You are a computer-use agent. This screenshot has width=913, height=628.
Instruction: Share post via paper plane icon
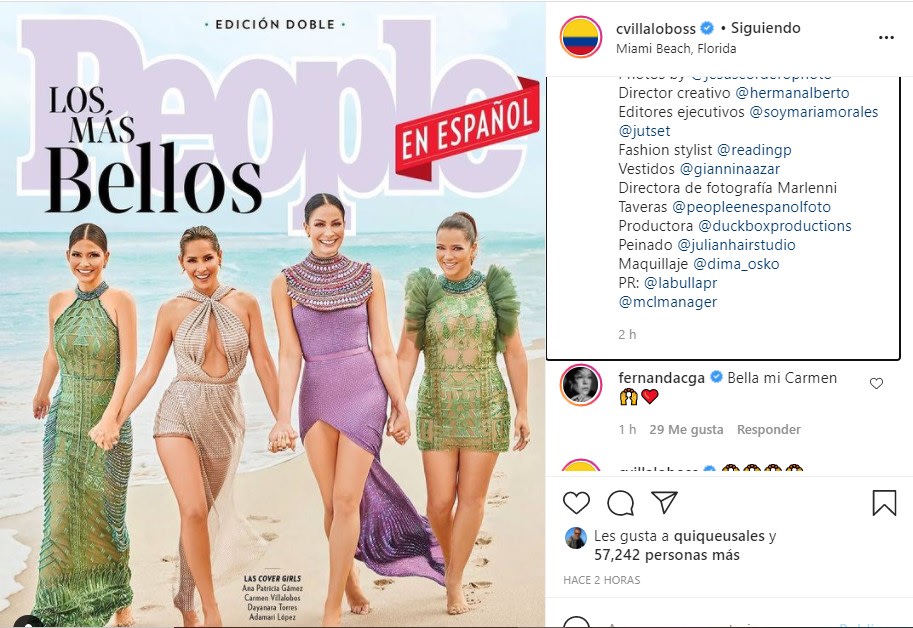pyautogui.click(x=664, y=502)
